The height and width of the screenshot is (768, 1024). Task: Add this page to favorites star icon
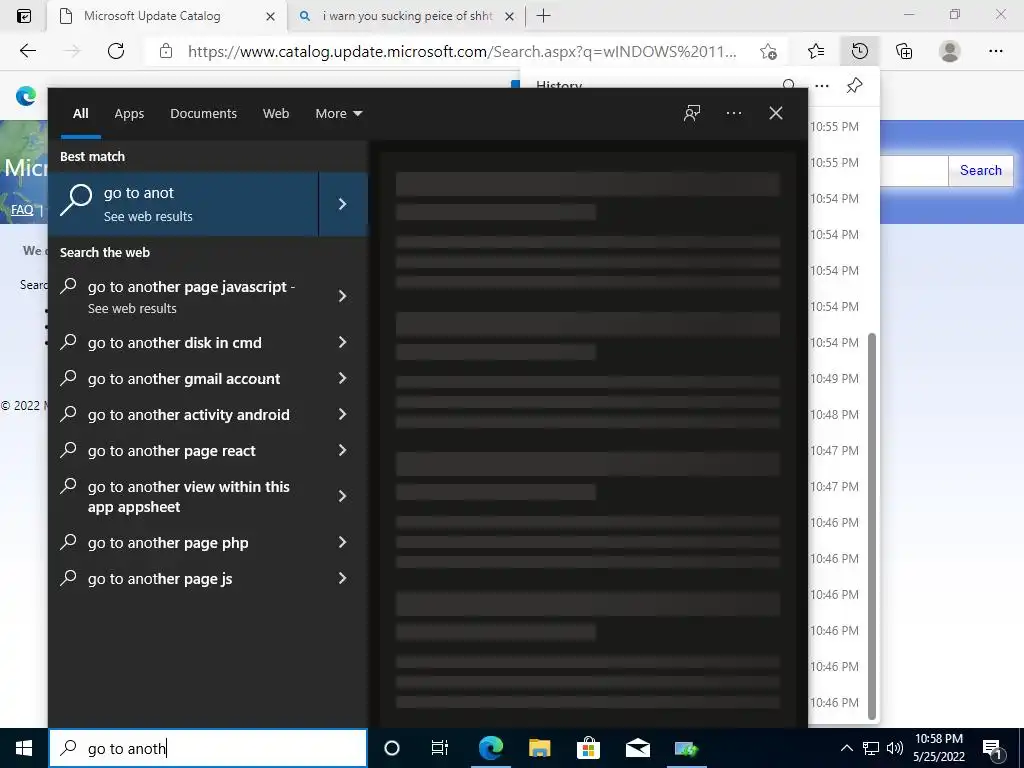coord(768,51)
